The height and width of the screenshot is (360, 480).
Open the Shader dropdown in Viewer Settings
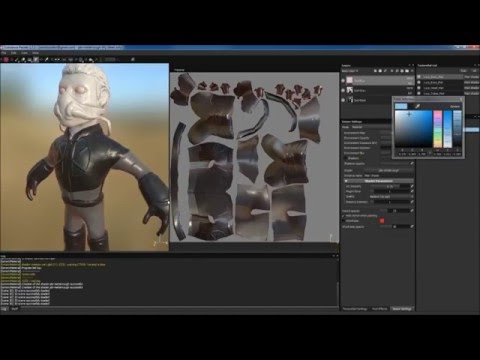tap(390, 170)
